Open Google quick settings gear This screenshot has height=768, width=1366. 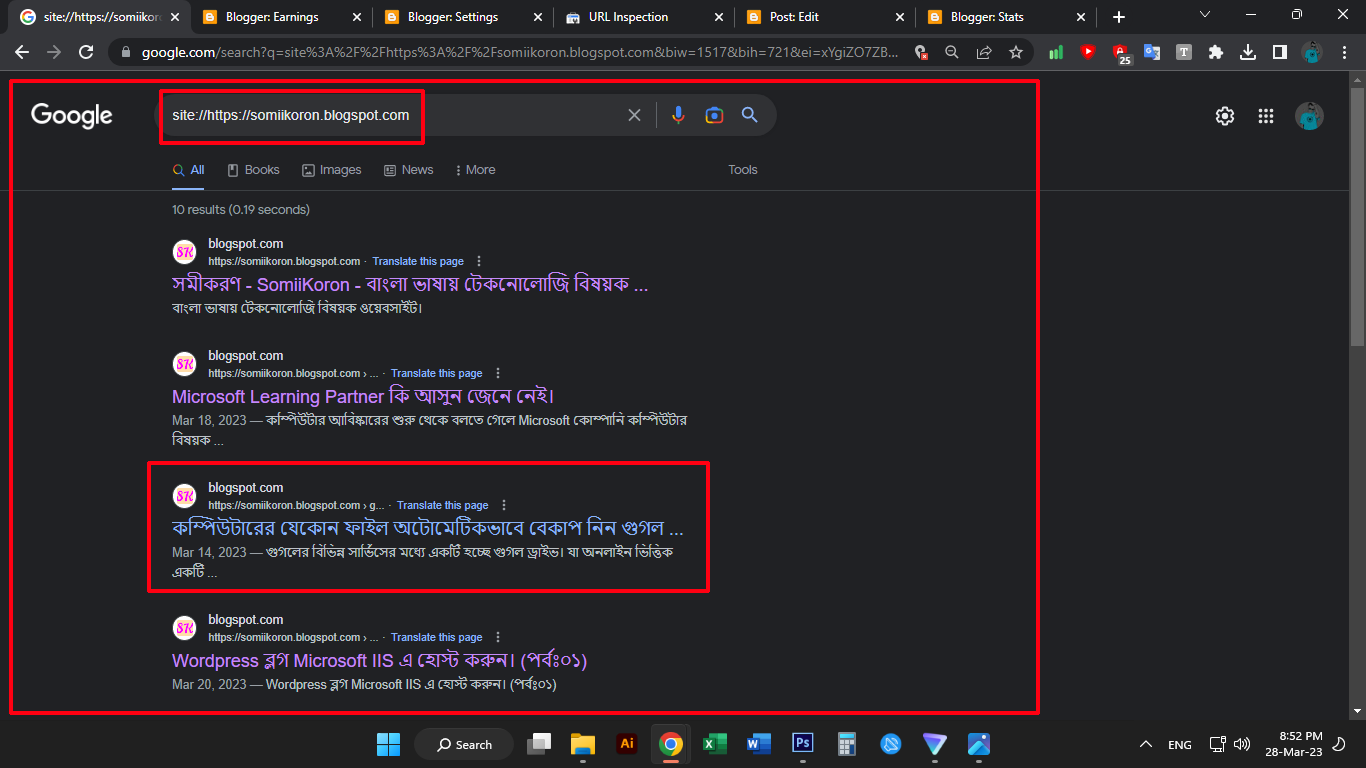(x=1225, y=116)
